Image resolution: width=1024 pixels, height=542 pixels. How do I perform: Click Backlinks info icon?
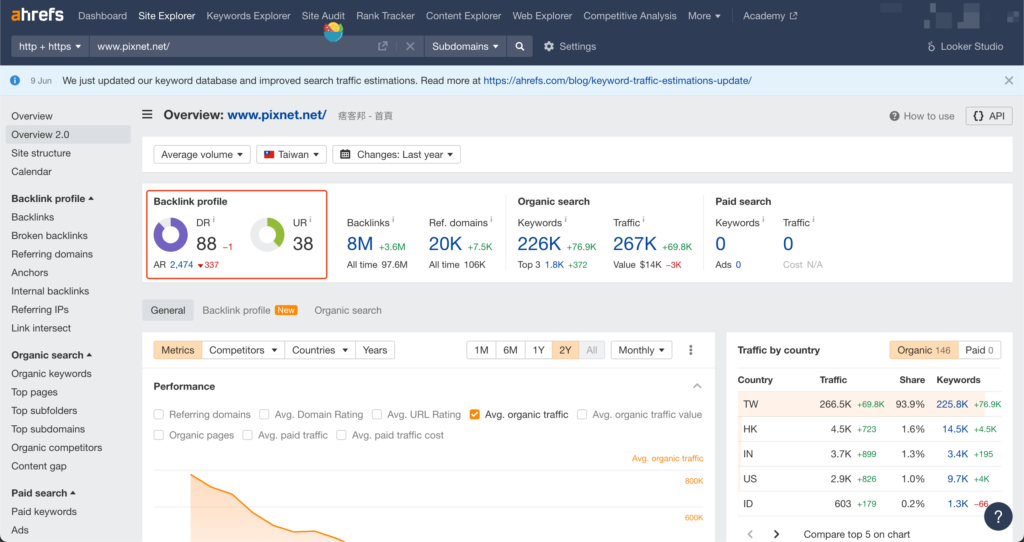coord(393,219)
